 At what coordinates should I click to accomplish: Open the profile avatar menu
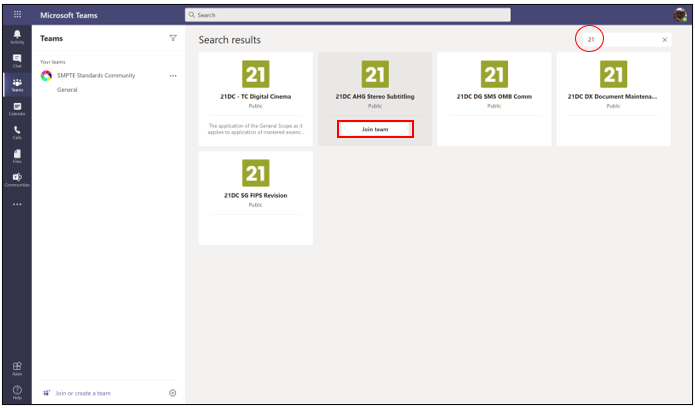point(680,15)
